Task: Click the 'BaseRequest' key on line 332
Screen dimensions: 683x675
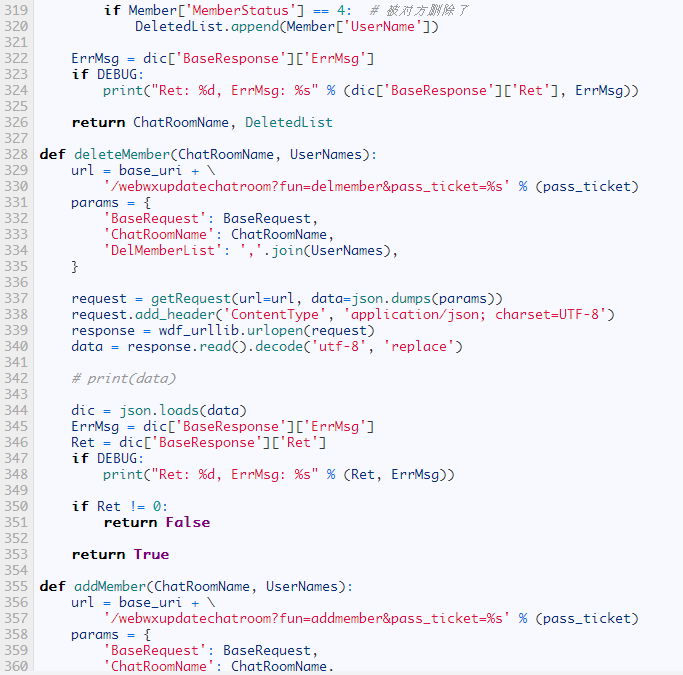Action: point(155,219)
